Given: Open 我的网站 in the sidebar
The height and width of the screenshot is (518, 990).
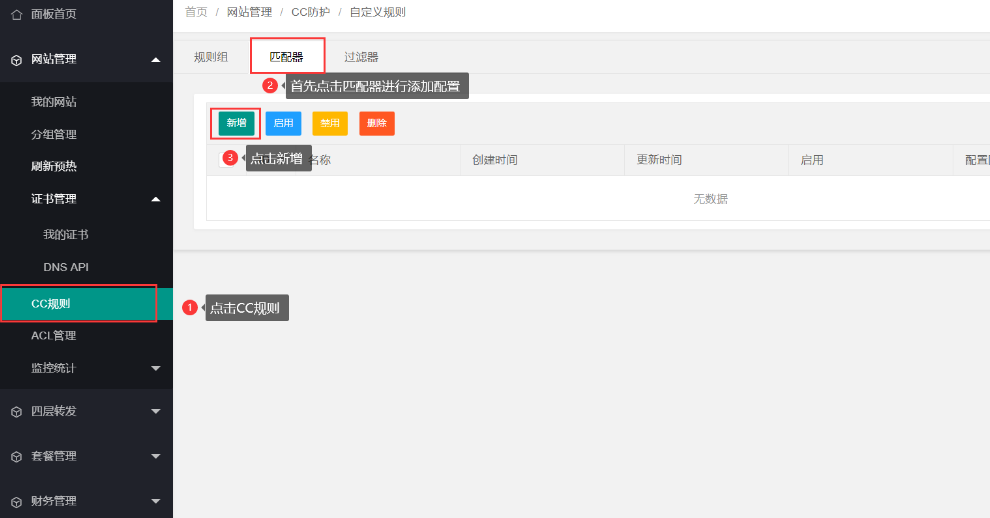Looking at the screenshot, I should point(54,102).
